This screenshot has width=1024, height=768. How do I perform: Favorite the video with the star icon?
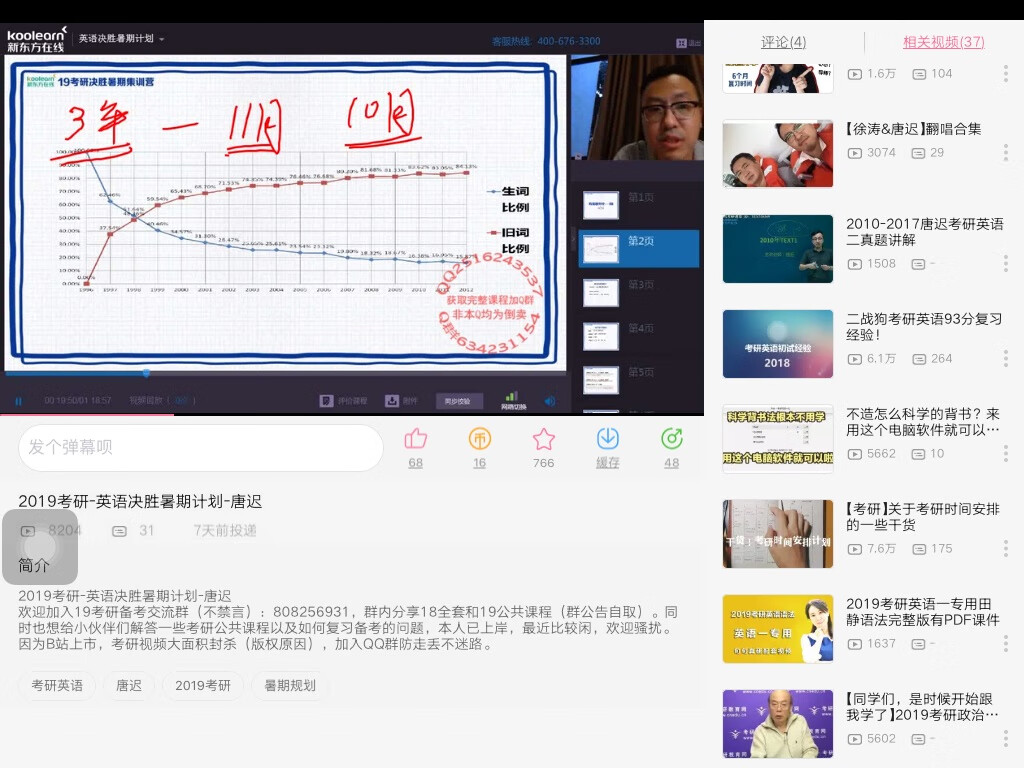point(543,439)
